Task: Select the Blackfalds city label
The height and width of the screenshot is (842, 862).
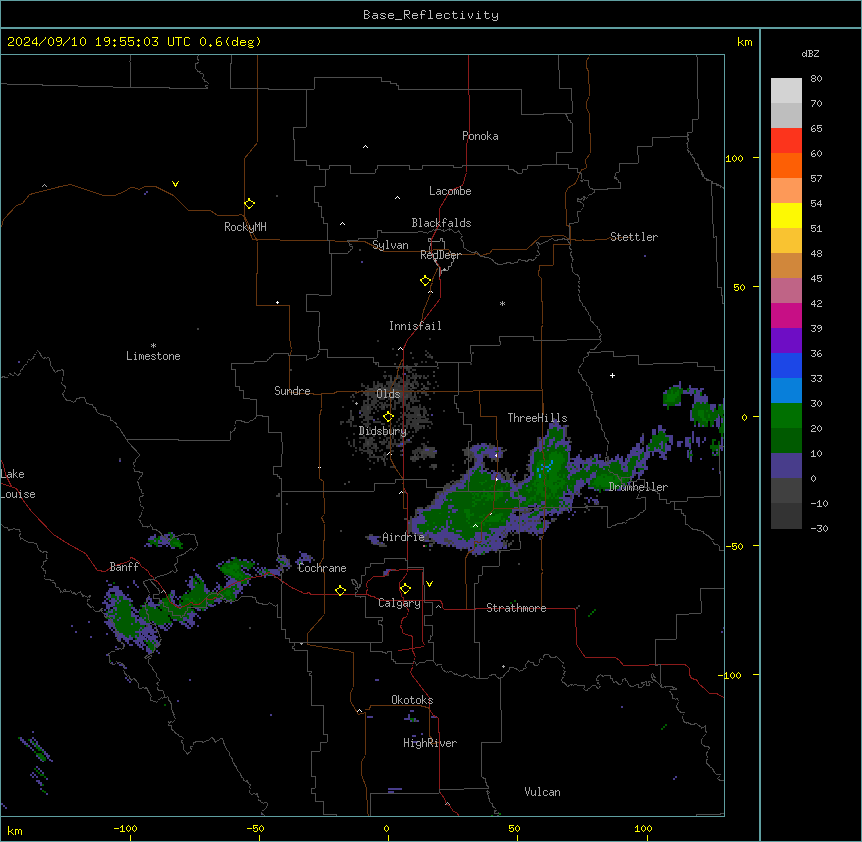Action: point(441,223)
